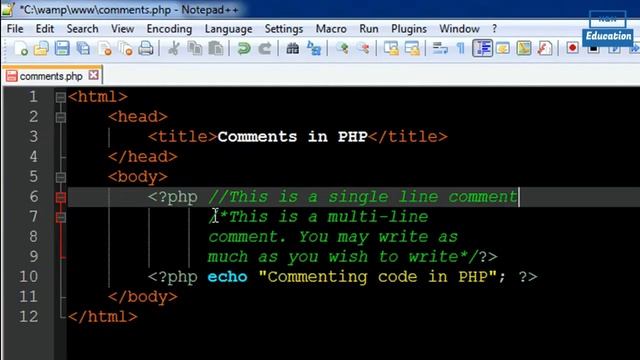The image size is (640, 360).
Task: Select the comments.php document tab
Action: [52, 76]
